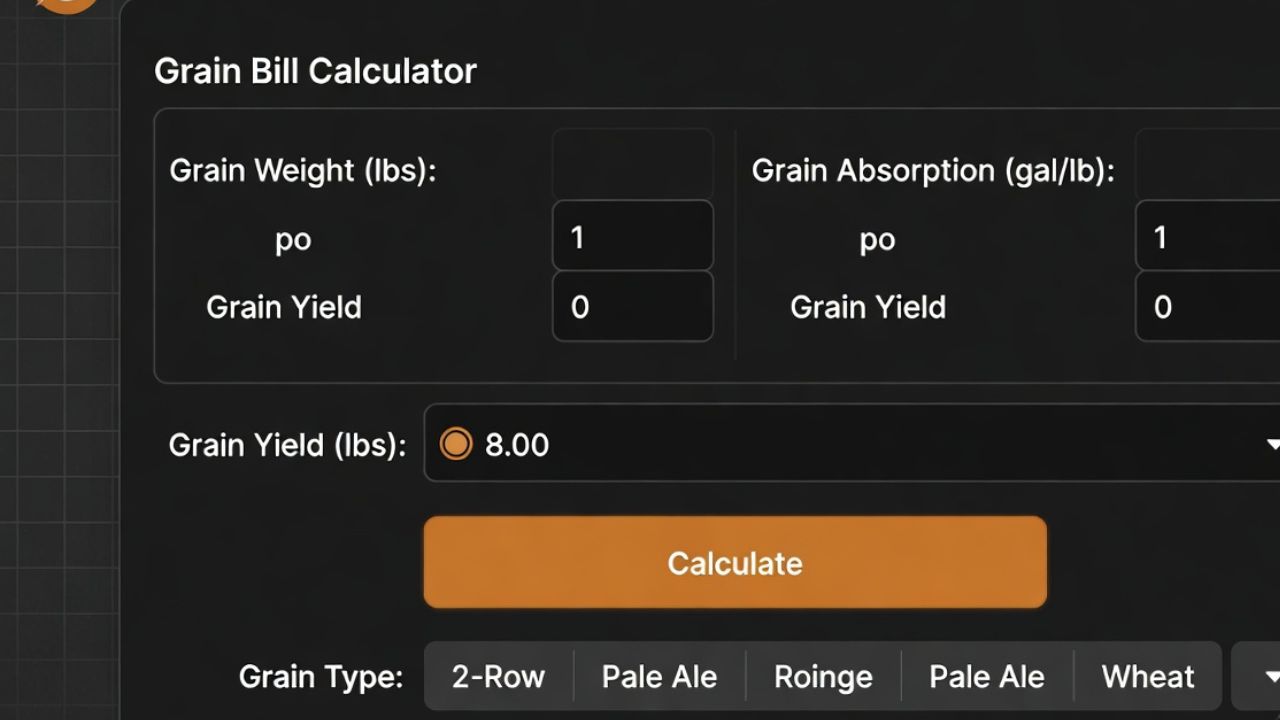
Task: Click the Grain Bill Calculator title
Action: click(x=314, y=70)
